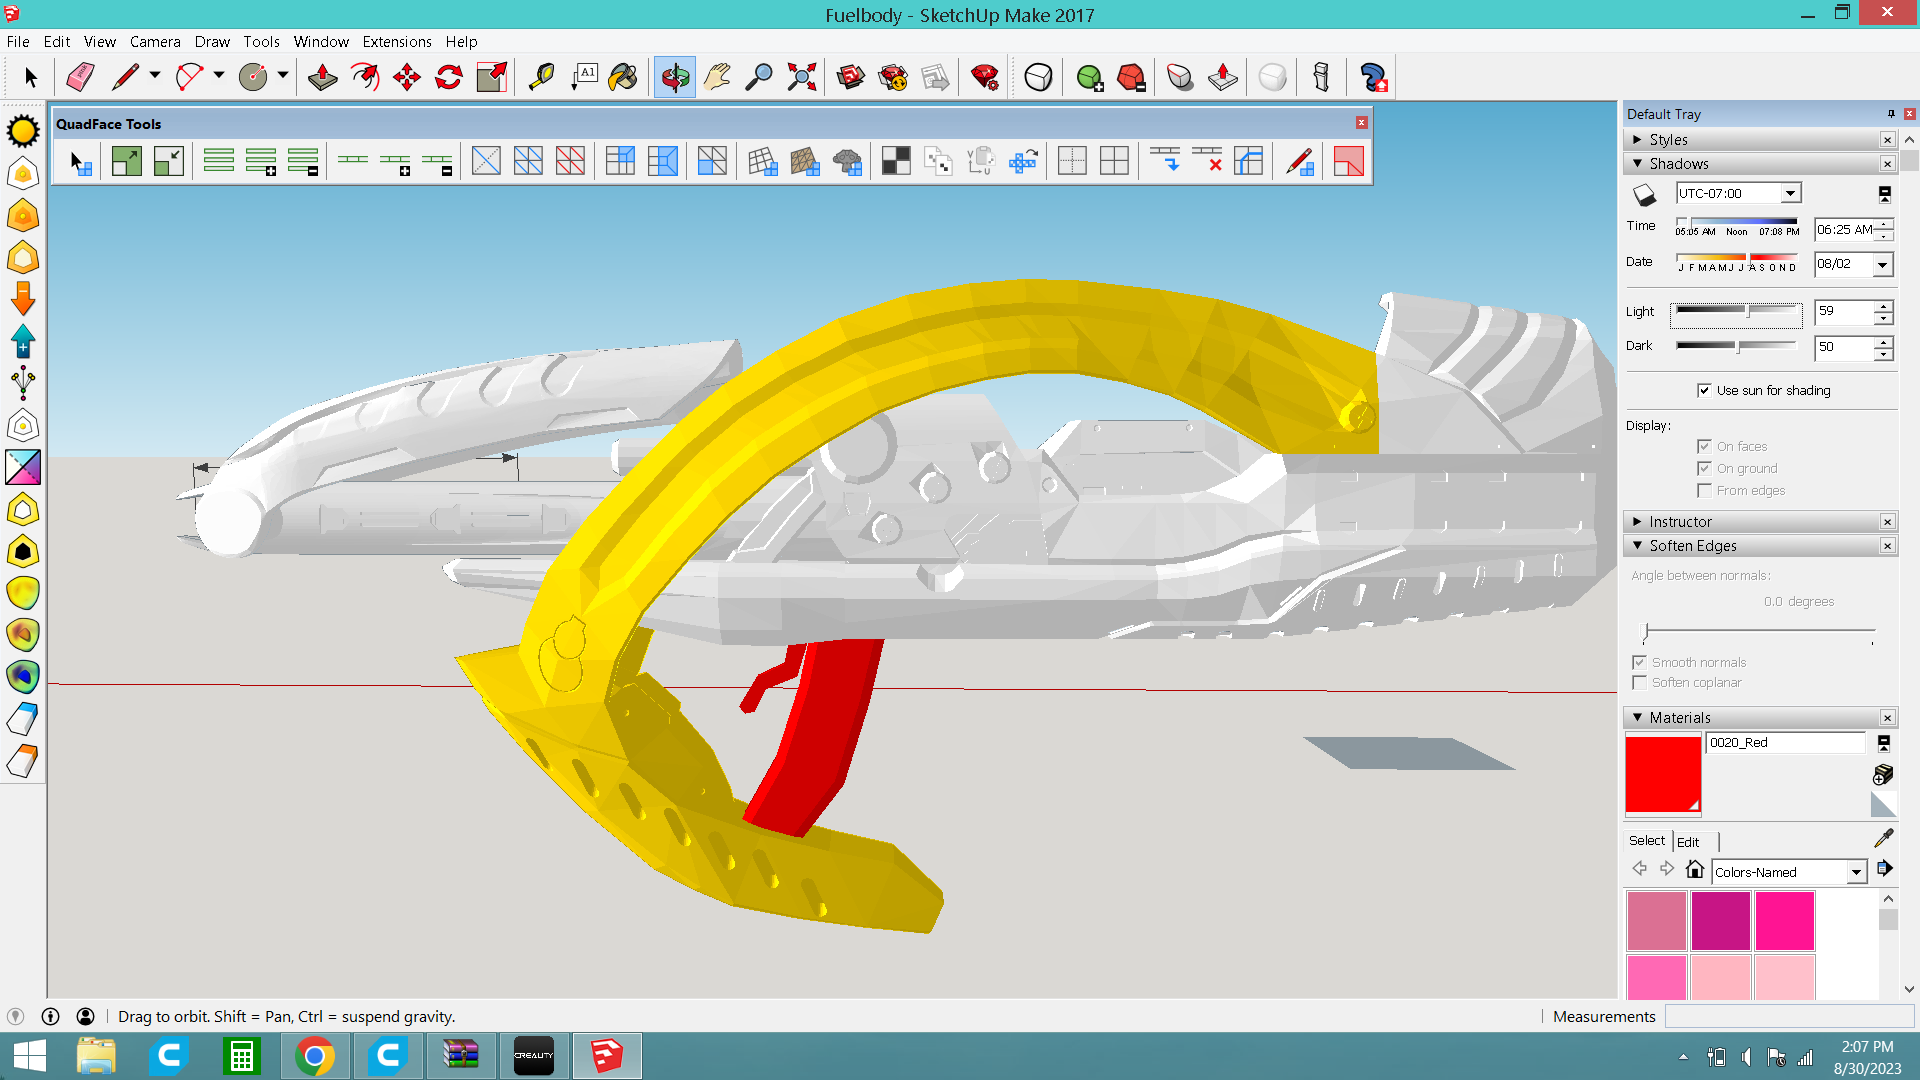Select the Paint Bucket tool
Image resolution: width=1920 pixels, height=1080 pixels.
point(623,77)
